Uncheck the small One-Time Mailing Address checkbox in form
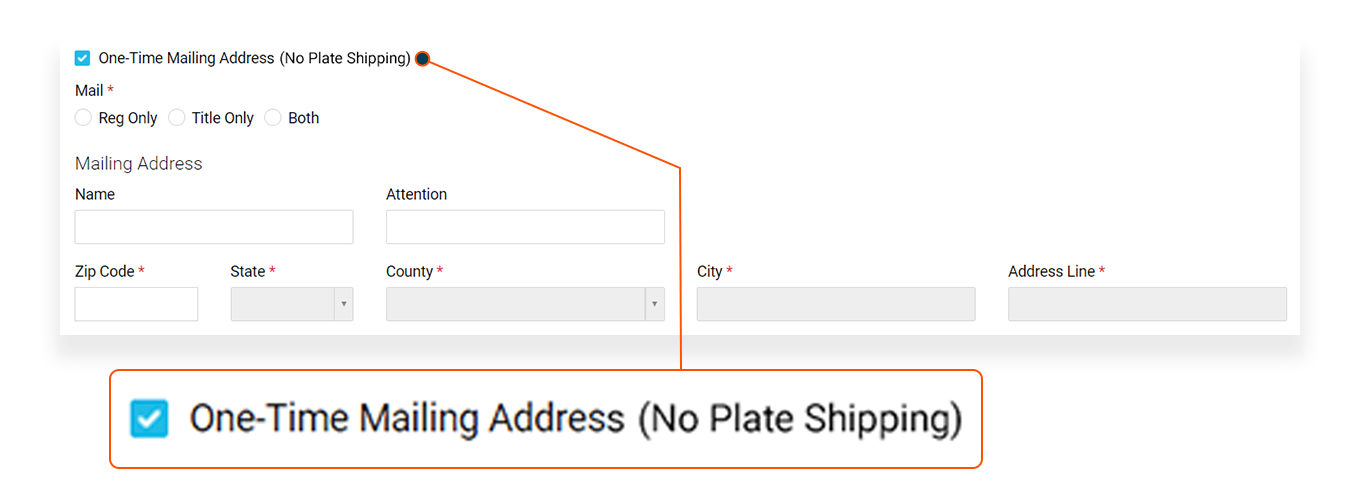The width and height of the screenshot is (1360, 503). point(83,59)
